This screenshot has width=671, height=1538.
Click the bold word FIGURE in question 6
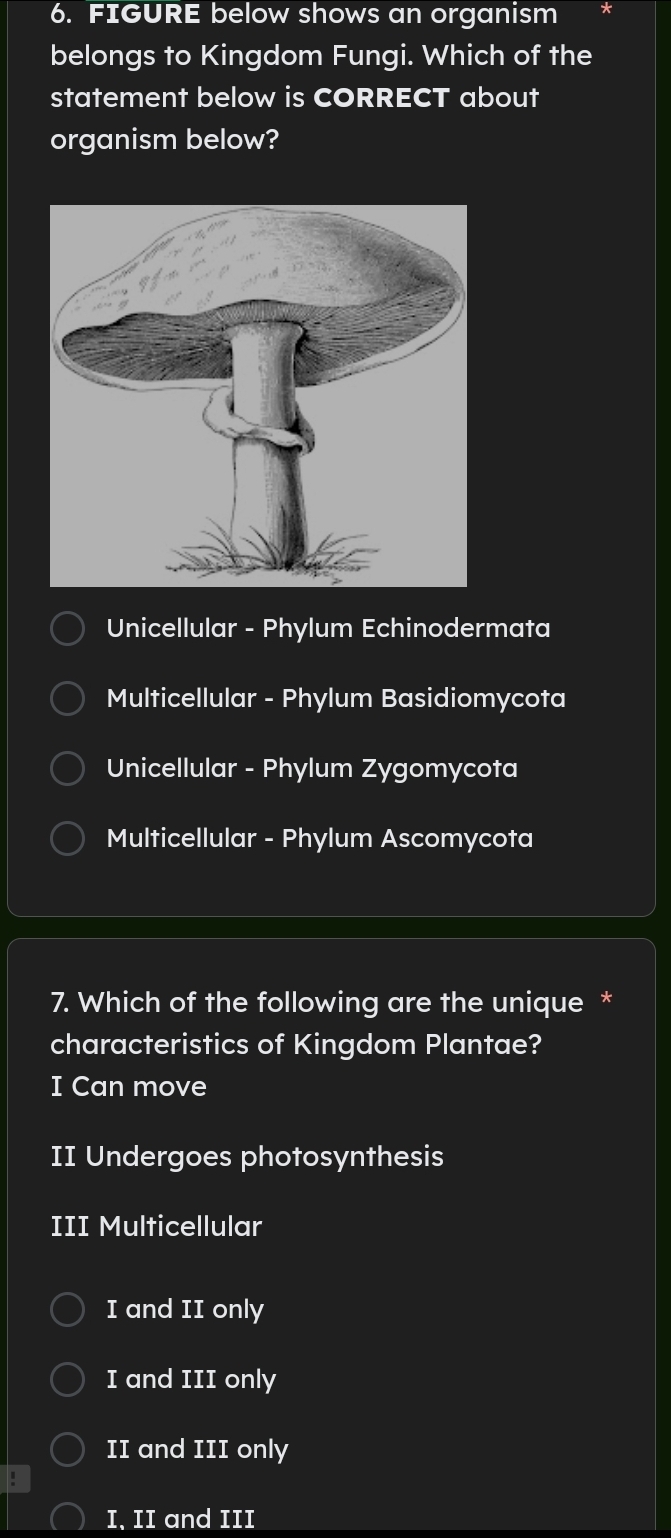[143, 14]
